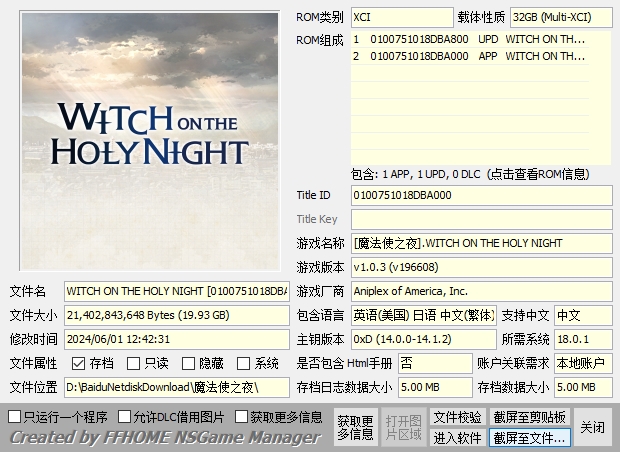Click the 文件位置 path field
620x452 pixels.
point(176,387)
